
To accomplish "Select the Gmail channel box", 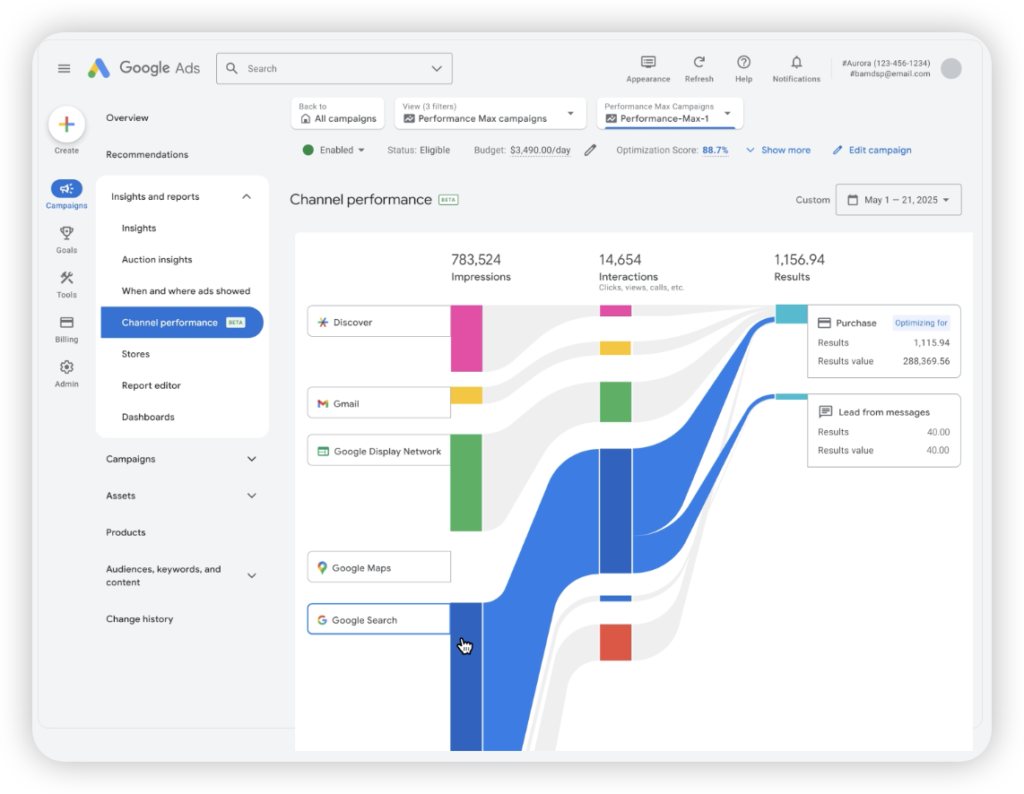I will pos(379,403).
